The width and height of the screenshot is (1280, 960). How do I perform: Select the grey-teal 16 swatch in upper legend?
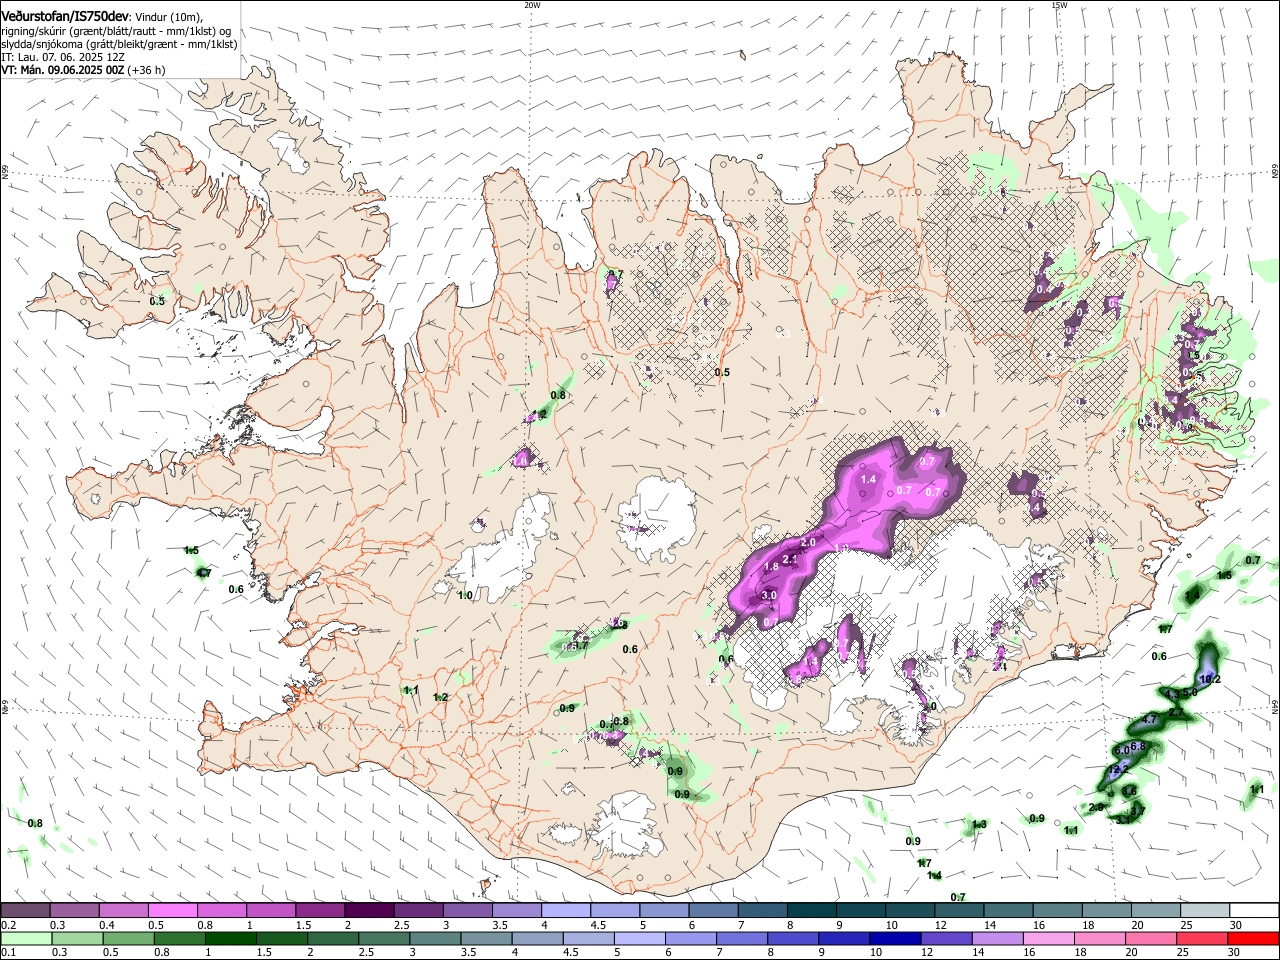click(1057, 910)
